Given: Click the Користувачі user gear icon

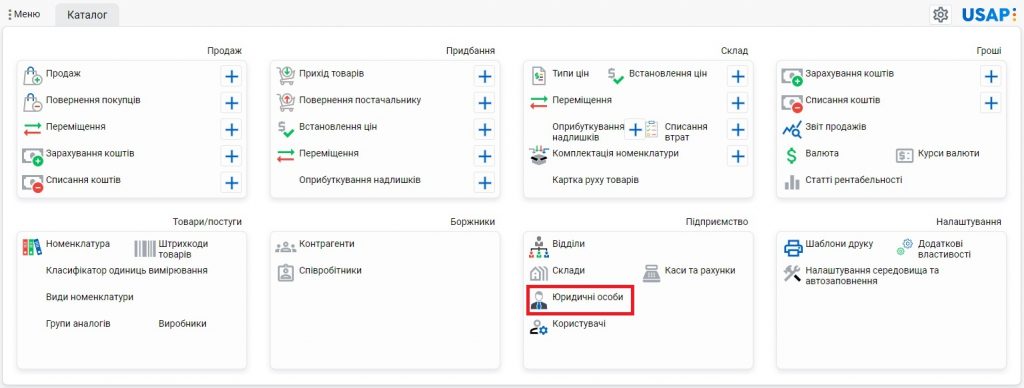Looking at the screenshot, I should pos(539,327).
